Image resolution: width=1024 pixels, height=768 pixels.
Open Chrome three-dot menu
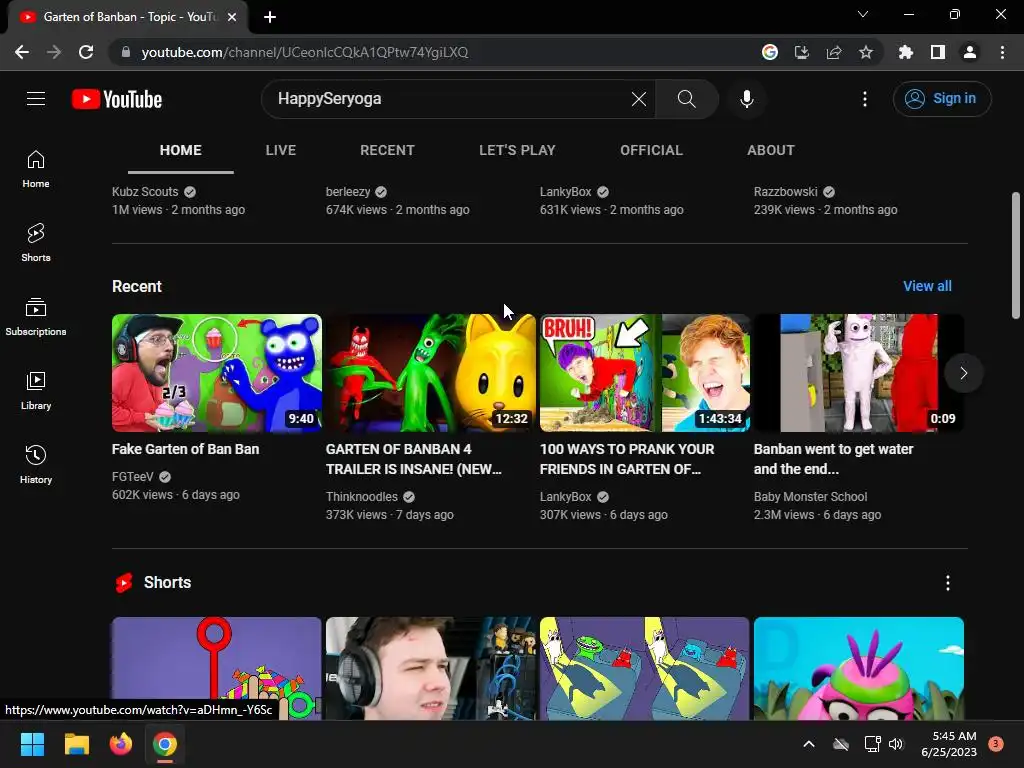coord(1002,52)
